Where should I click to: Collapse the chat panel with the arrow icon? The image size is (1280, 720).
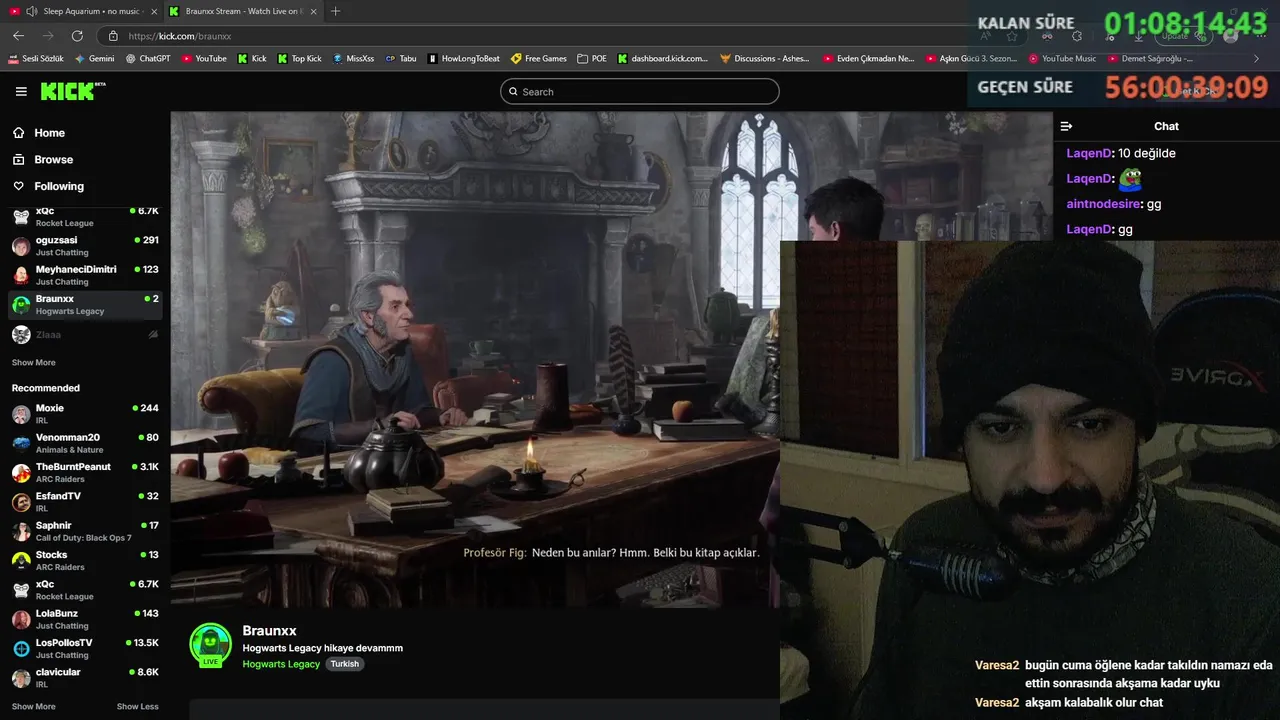pos(1066,126)
